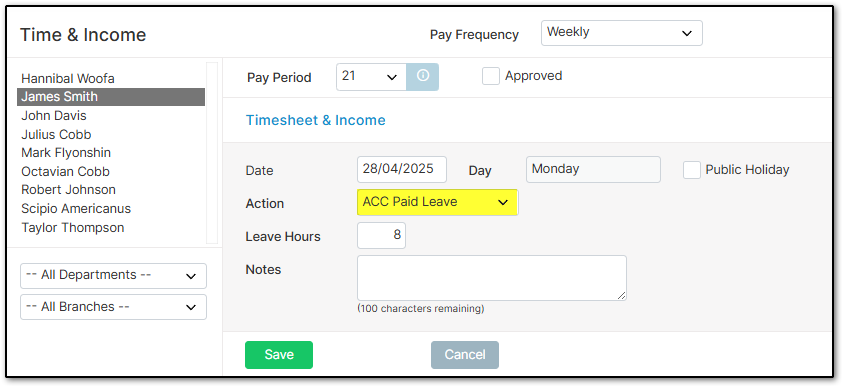The width and height of the screenshot is (843, 387).
Task: Click the Date field showing 28/04/2025
Action: [402, 169]
